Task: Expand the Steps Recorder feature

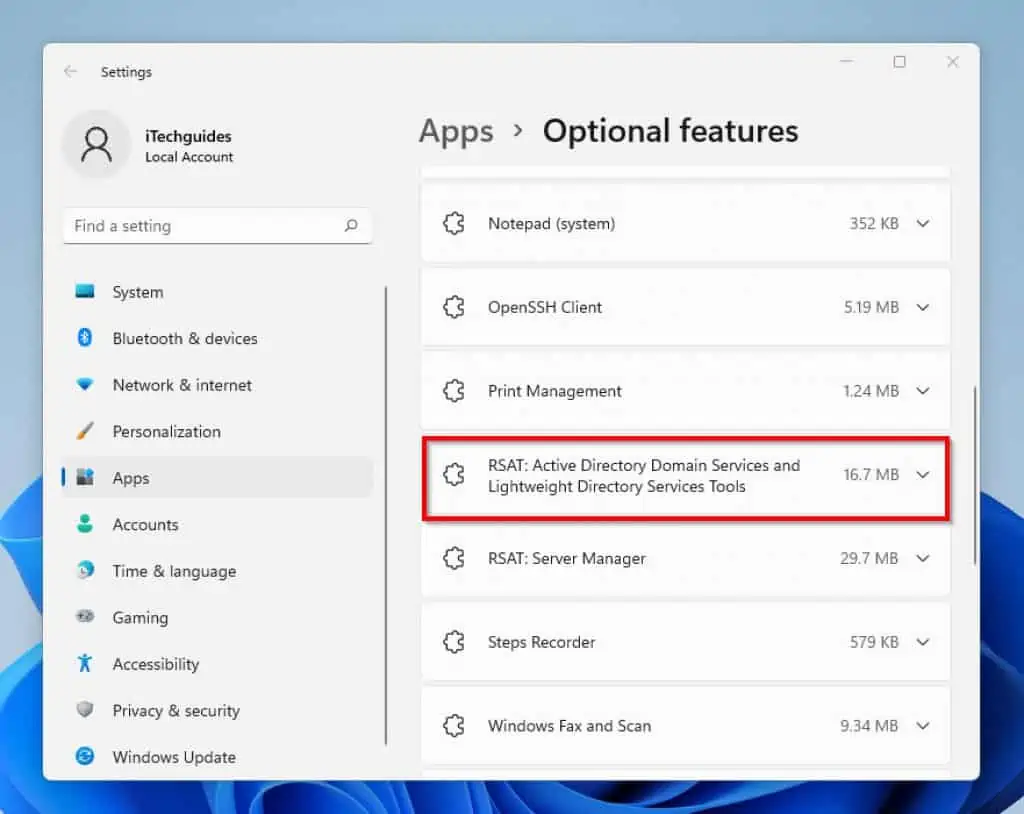Action: pyautogui.click(x=921, y=642)
